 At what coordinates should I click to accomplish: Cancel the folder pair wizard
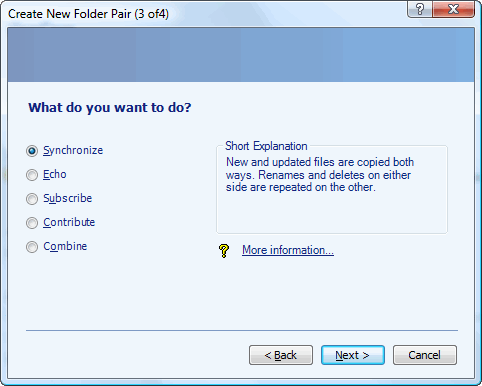tap(425, 355)
